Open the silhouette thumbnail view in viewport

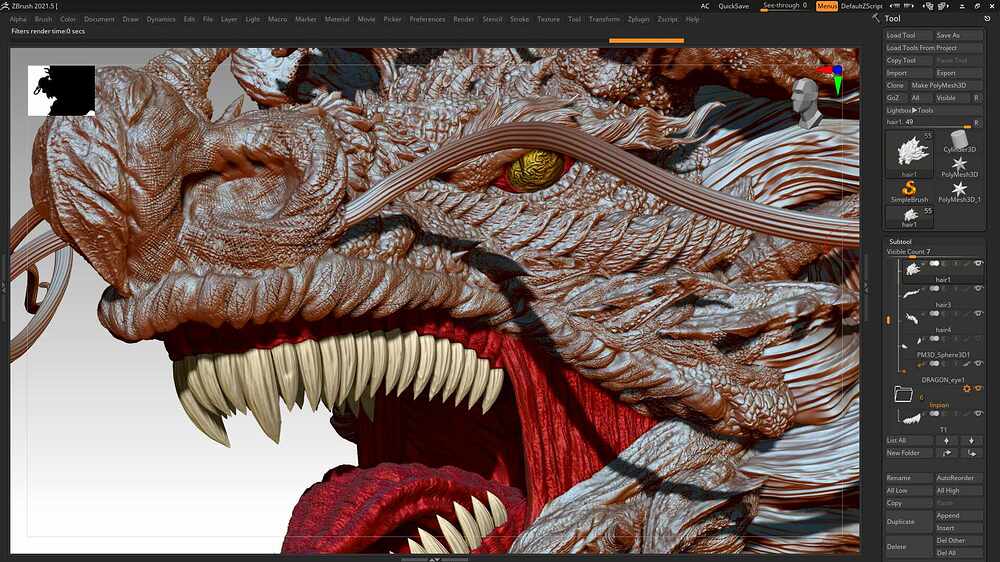61,91
